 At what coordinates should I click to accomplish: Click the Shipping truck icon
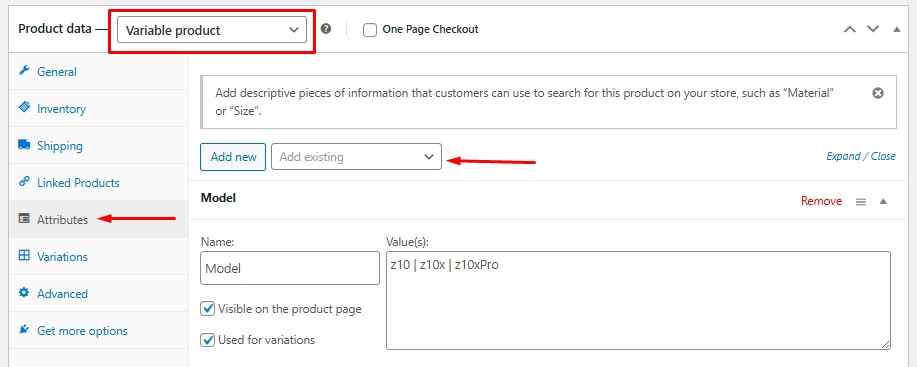click(x=24, y=144)
